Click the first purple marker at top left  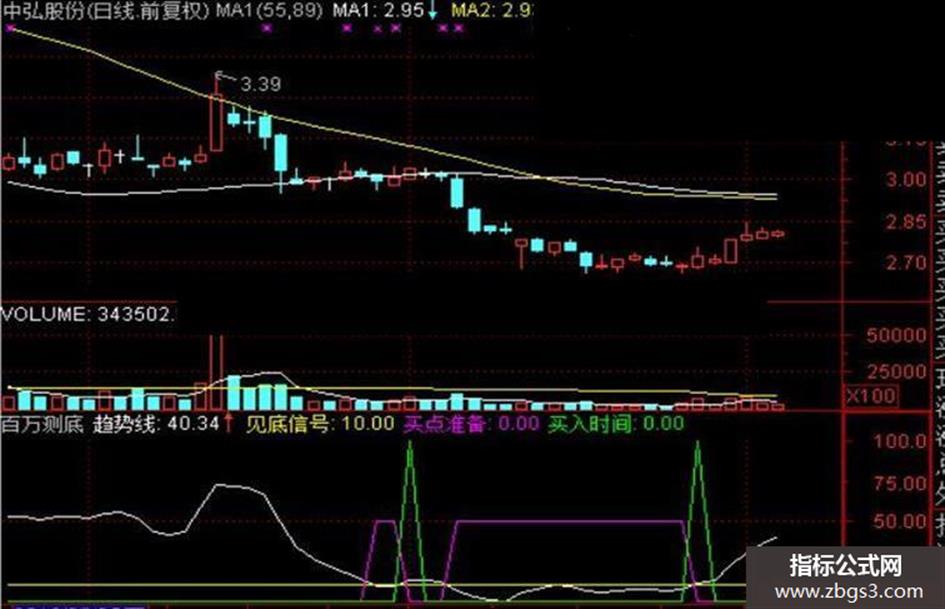click(10, 27)
